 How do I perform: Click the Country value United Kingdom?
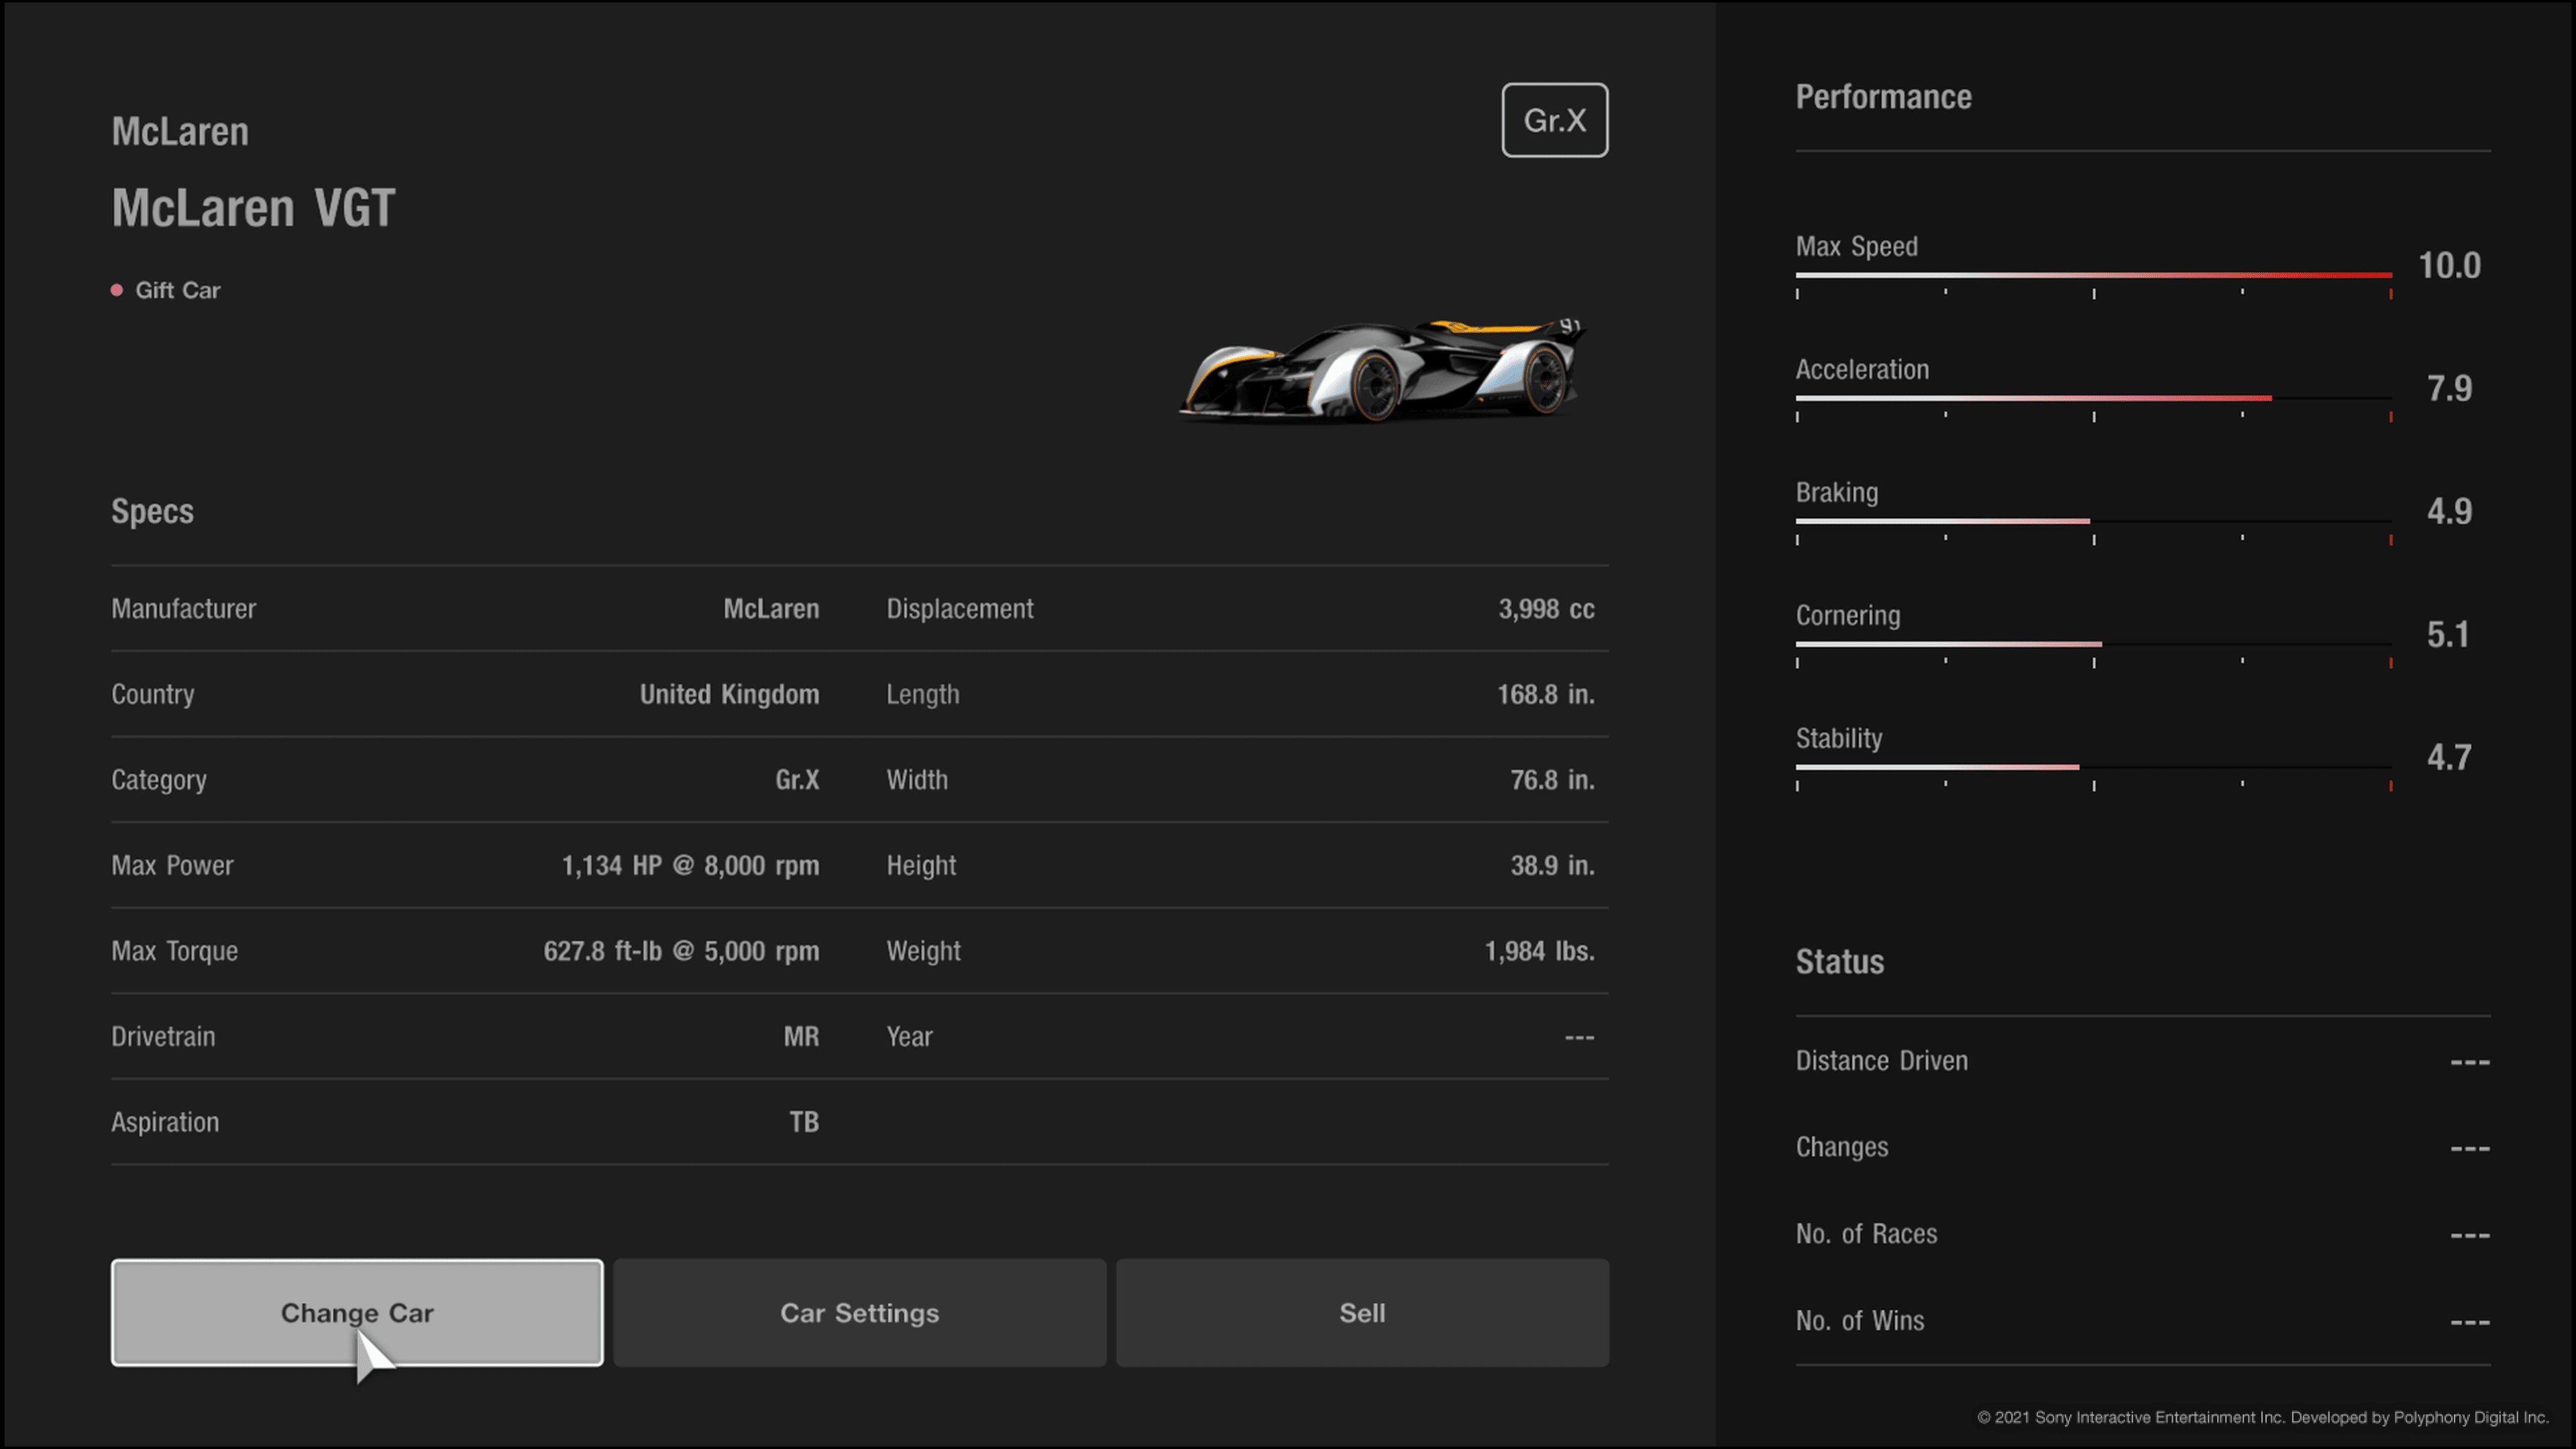(729, 694)
